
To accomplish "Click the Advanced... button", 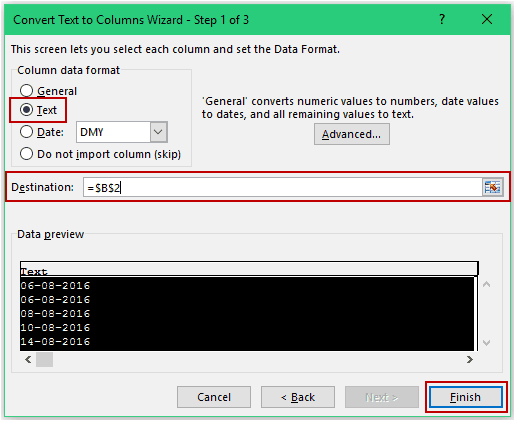I will tap(352, 134).
